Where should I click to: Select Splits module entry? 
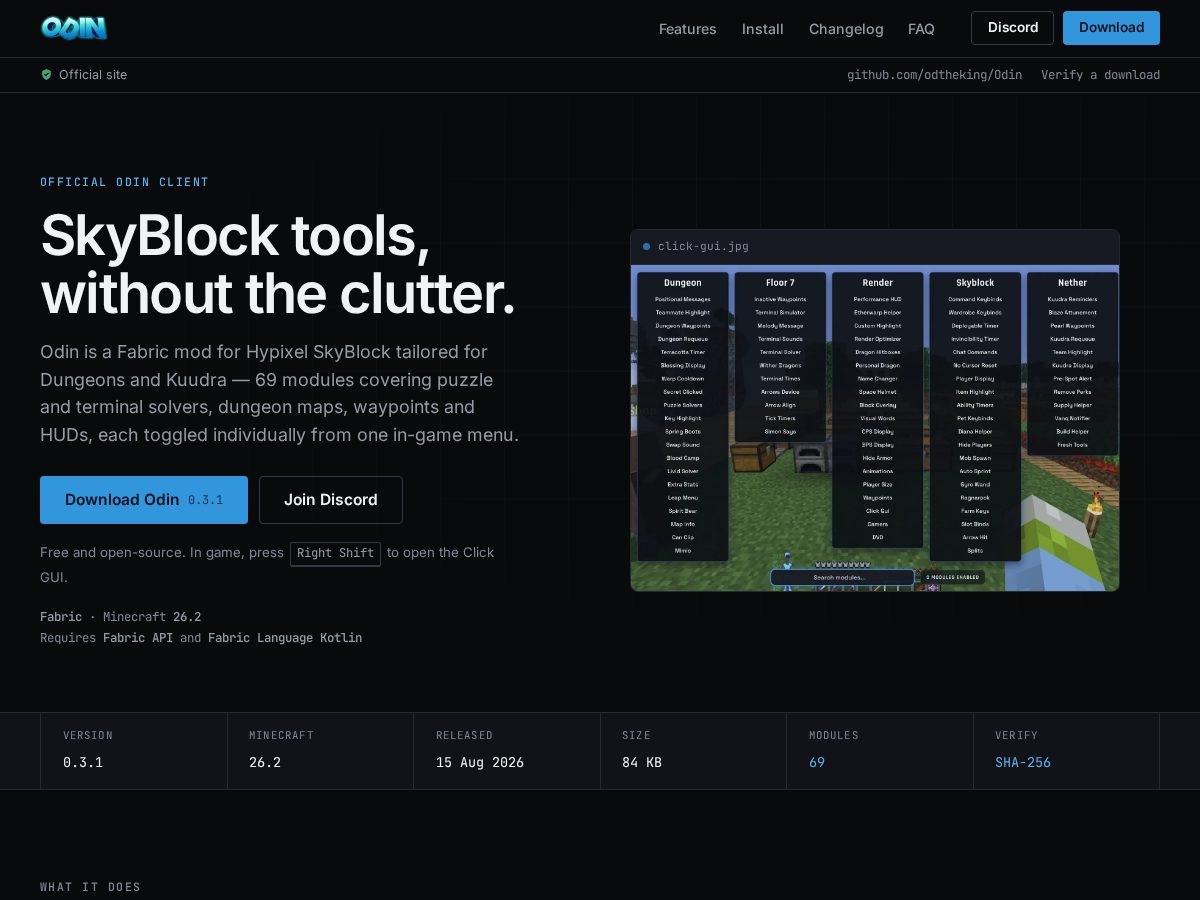coord(975,550)
